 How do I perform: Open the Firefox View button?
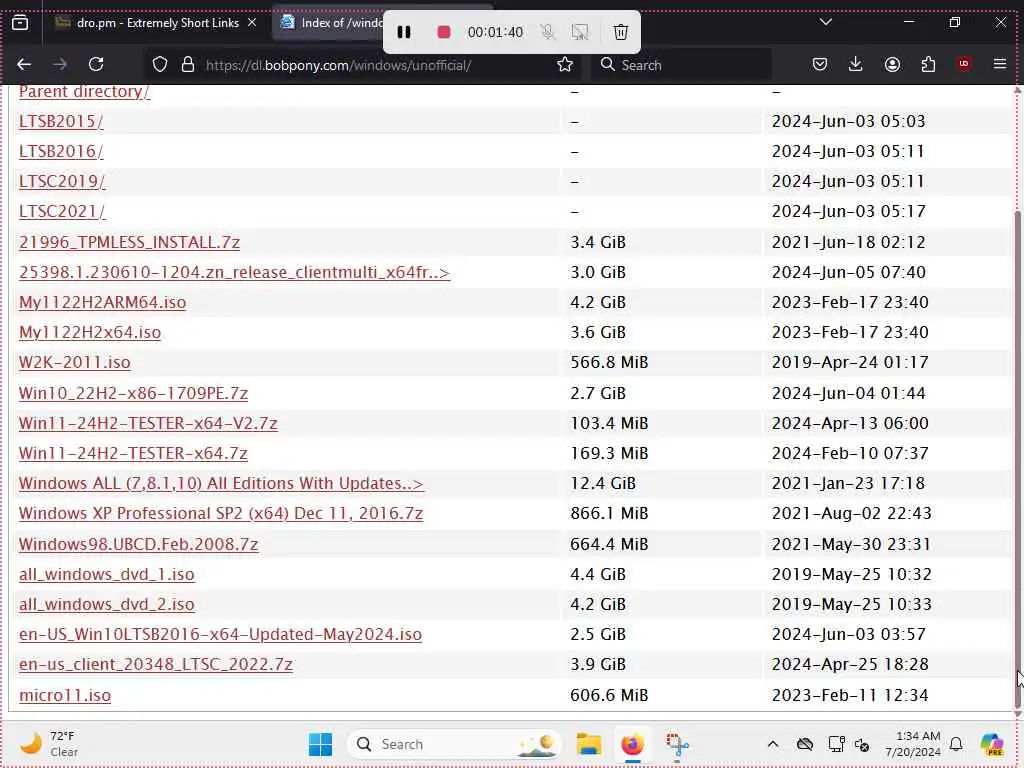point(20,23)
